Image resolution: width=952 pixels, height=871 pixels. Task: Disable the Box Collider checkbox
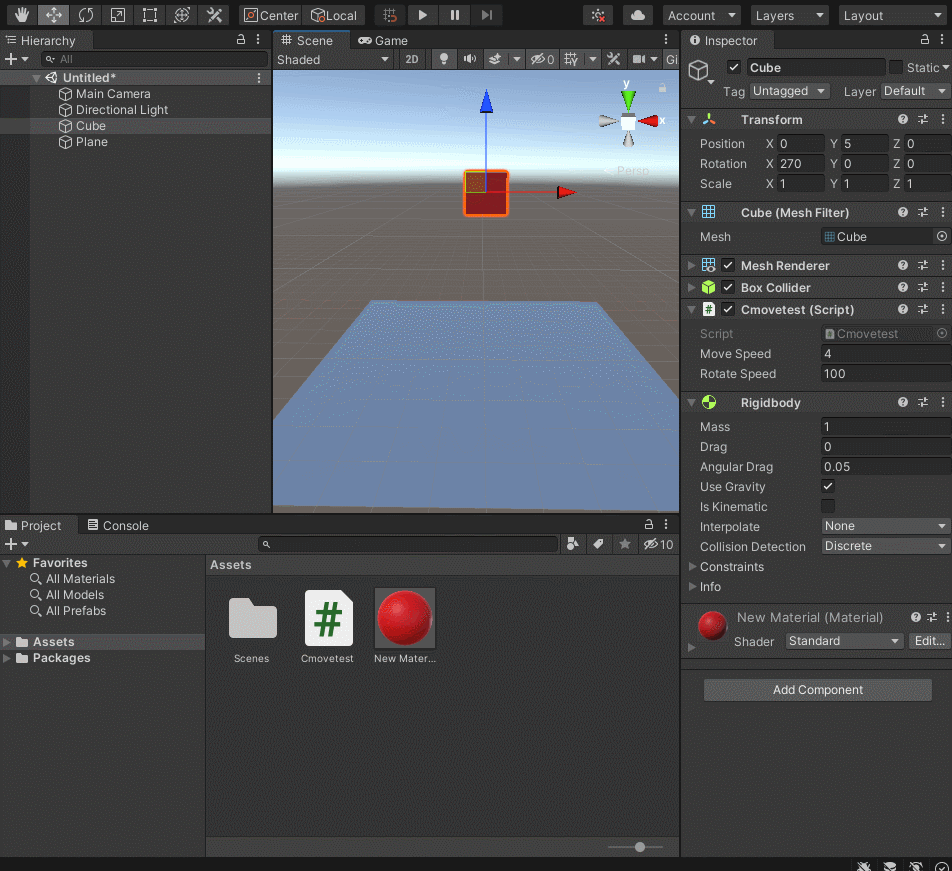click(x=728, y=287)
